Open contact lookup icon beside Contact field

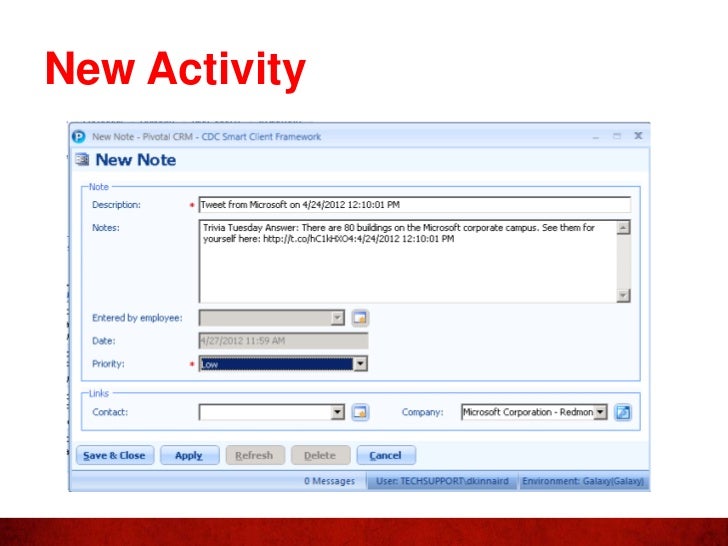tap(360, 412)
